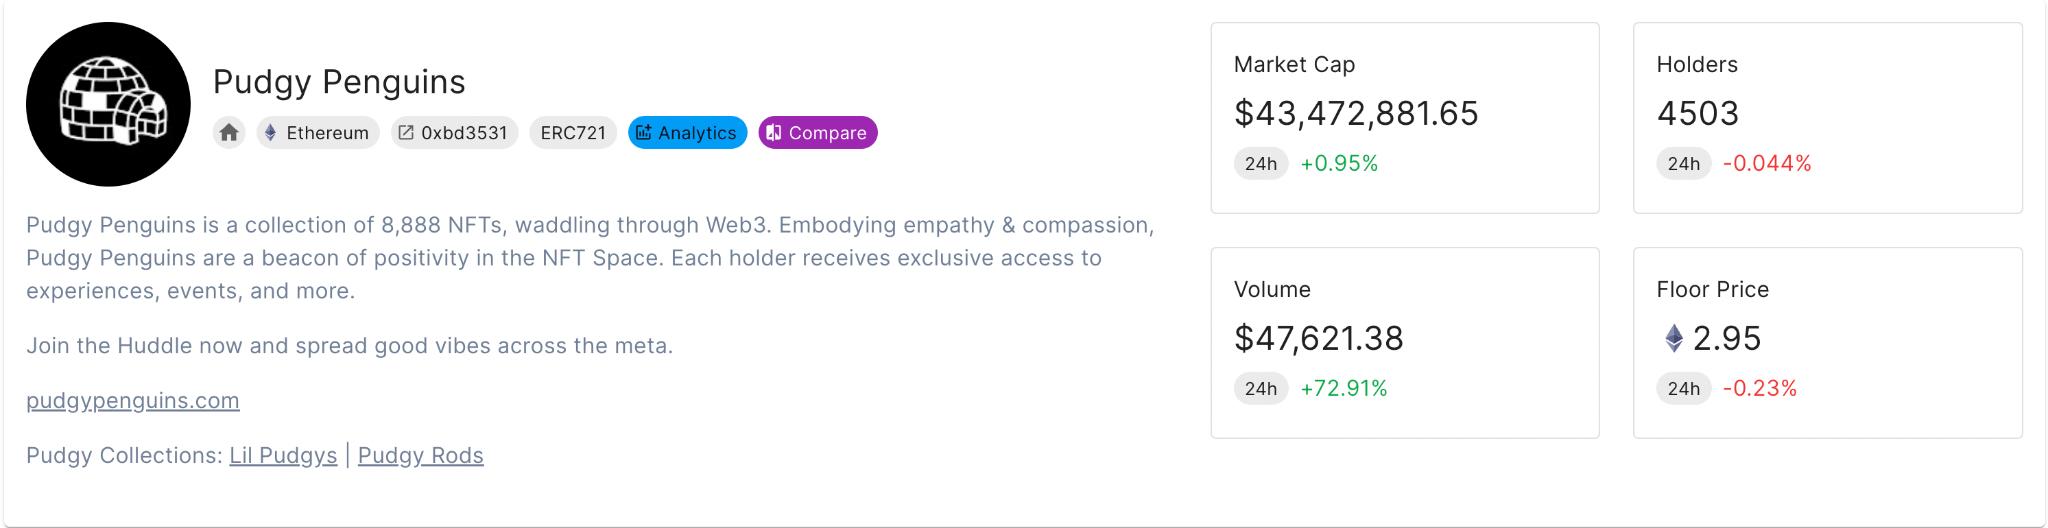The image size is (2048, 528).
Task: Click the chart icon on Analytics button
Action: pyautogui.click(x=644, y=133)
